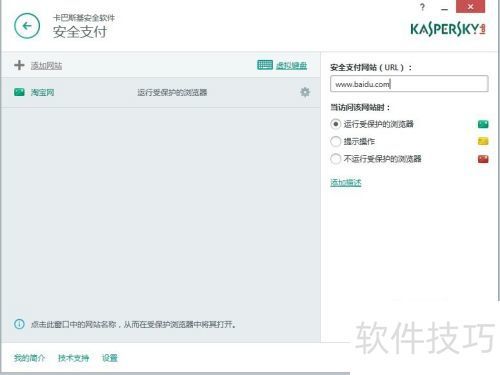Go back with the circular arrow button

27,26
